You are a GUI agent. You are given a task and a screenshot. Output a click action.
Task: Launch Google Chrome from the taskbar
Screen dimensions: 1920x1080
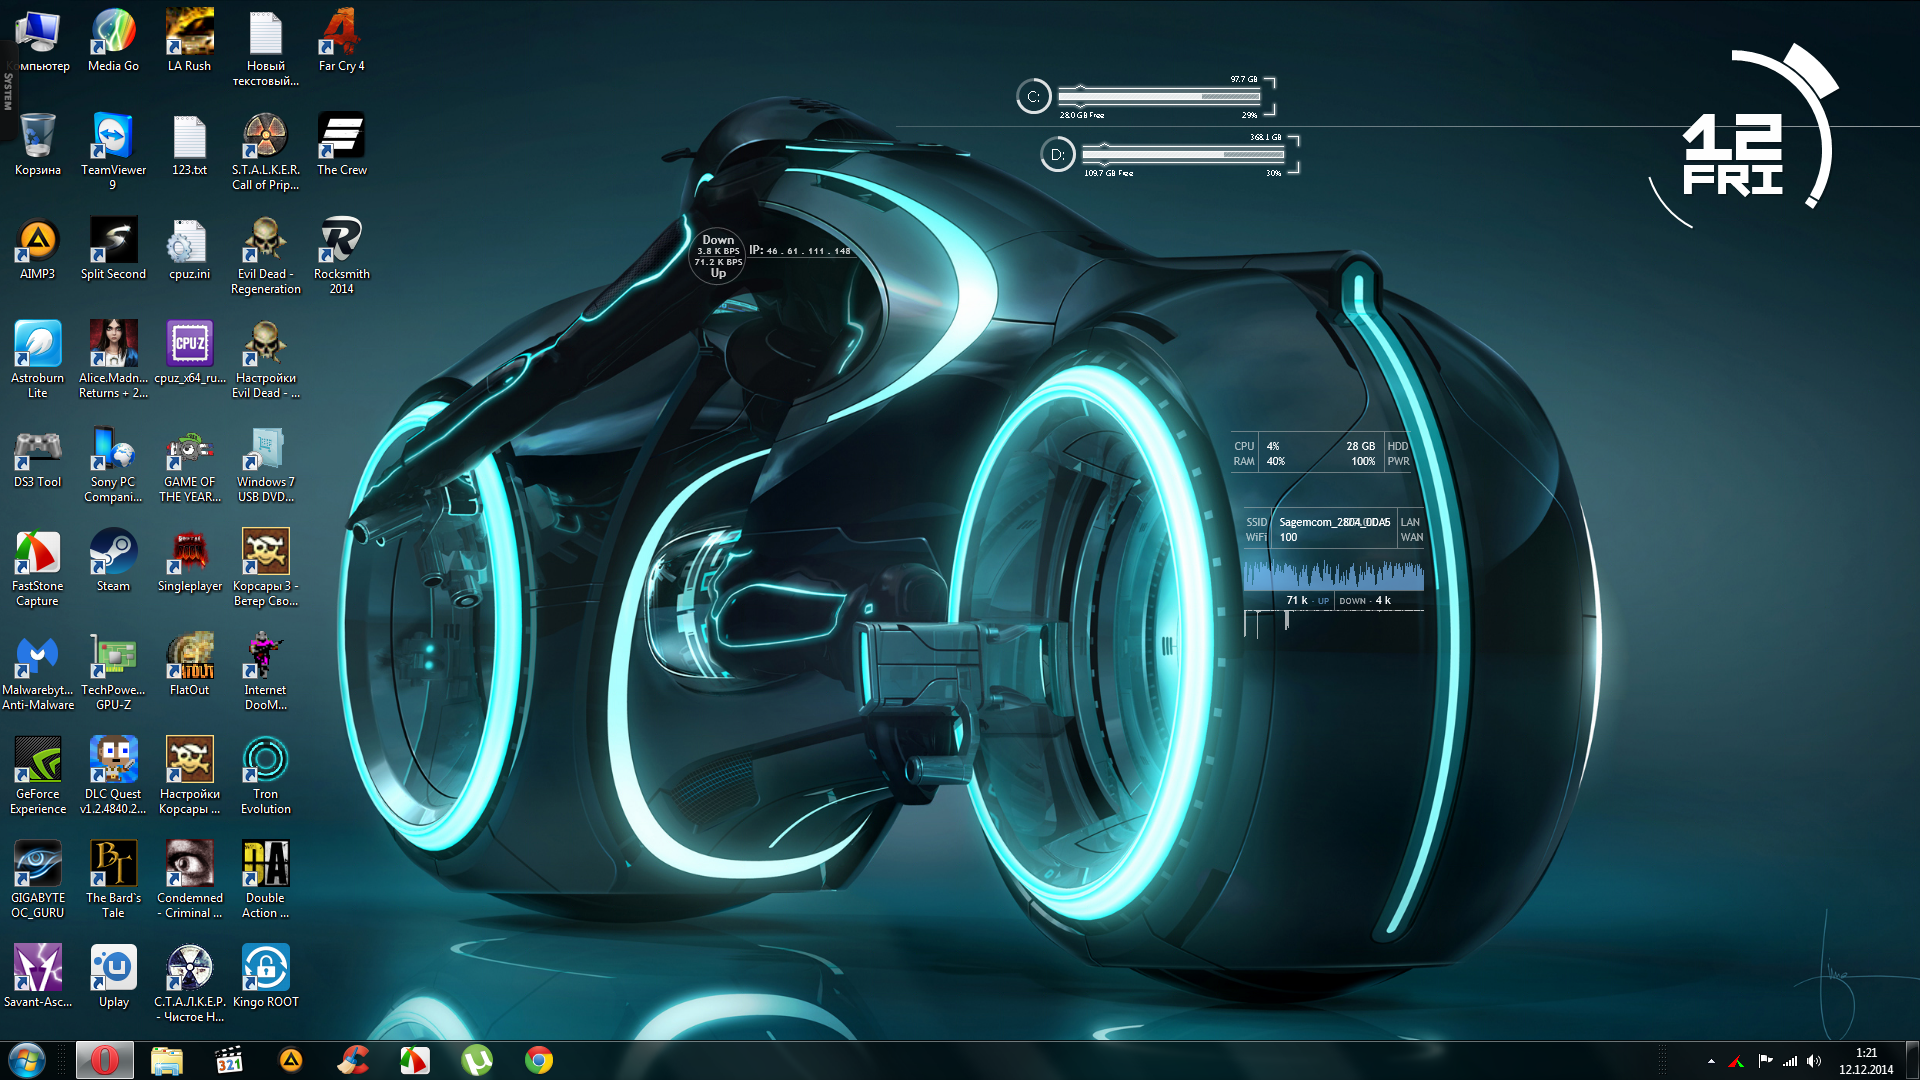(x=539, y=1060)
